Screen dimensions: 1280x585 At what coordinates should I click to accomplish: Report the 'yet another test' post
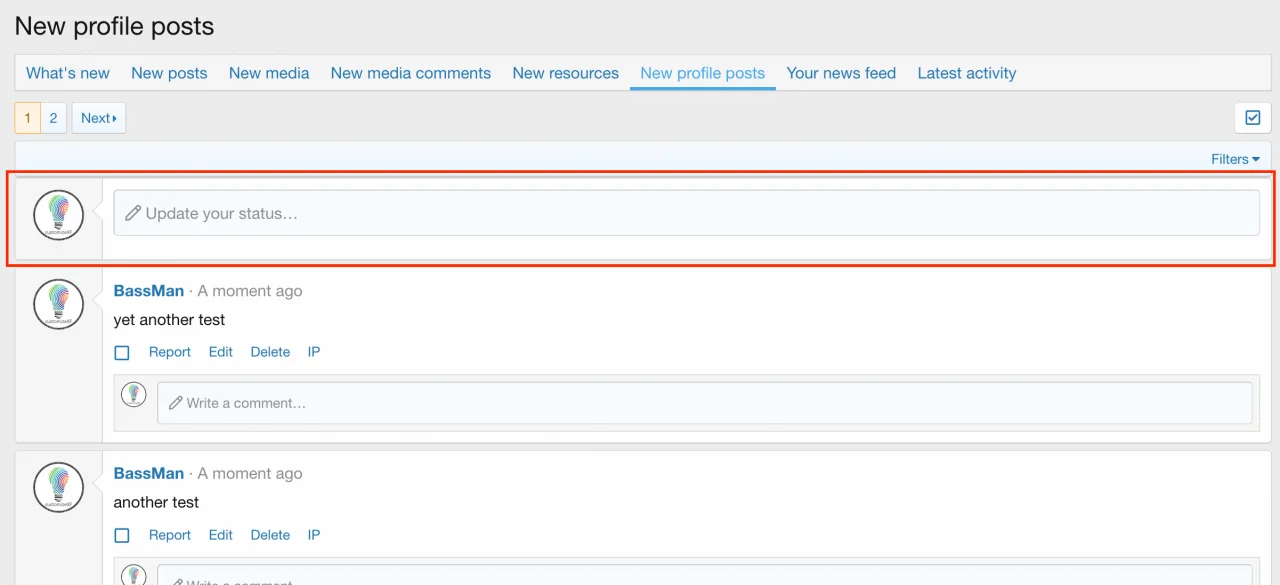click(x=170, y=352)
